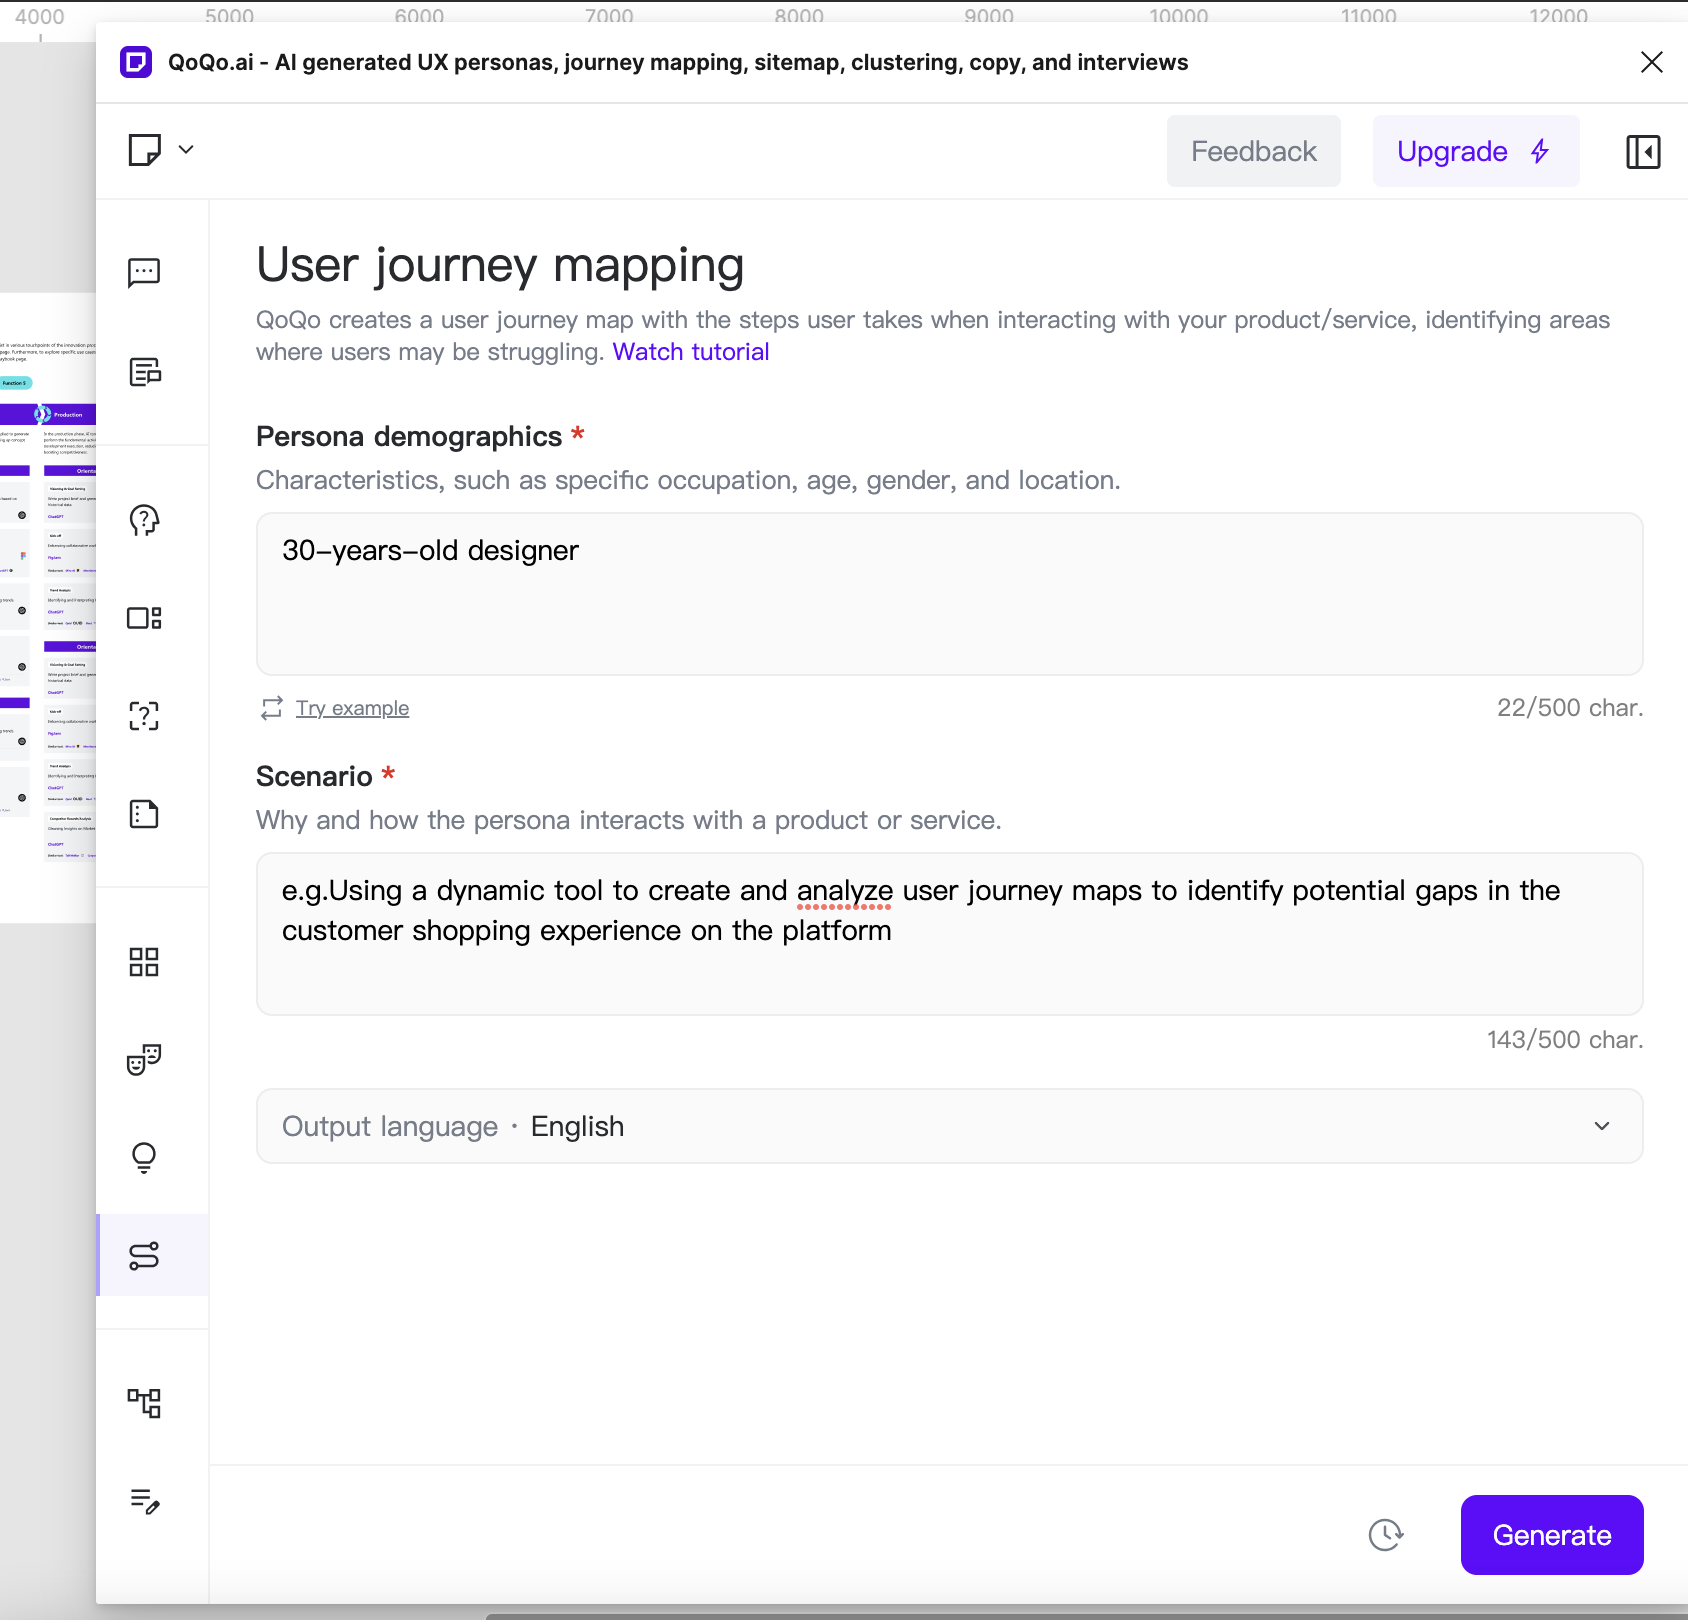Open the Watch tutorial link
The width and height of the screenshot is (1688, 1620).
point(690,352)
